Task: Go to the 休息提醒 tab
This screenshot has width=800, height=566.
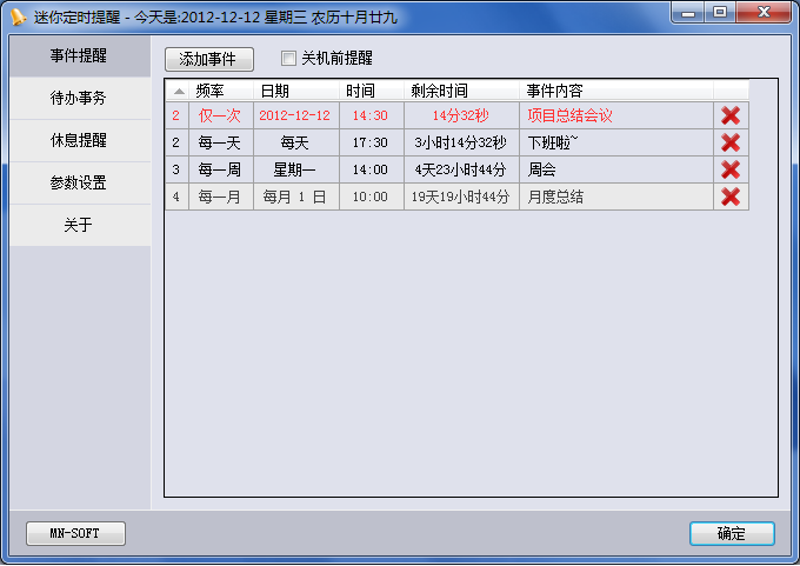Action: 79,140
